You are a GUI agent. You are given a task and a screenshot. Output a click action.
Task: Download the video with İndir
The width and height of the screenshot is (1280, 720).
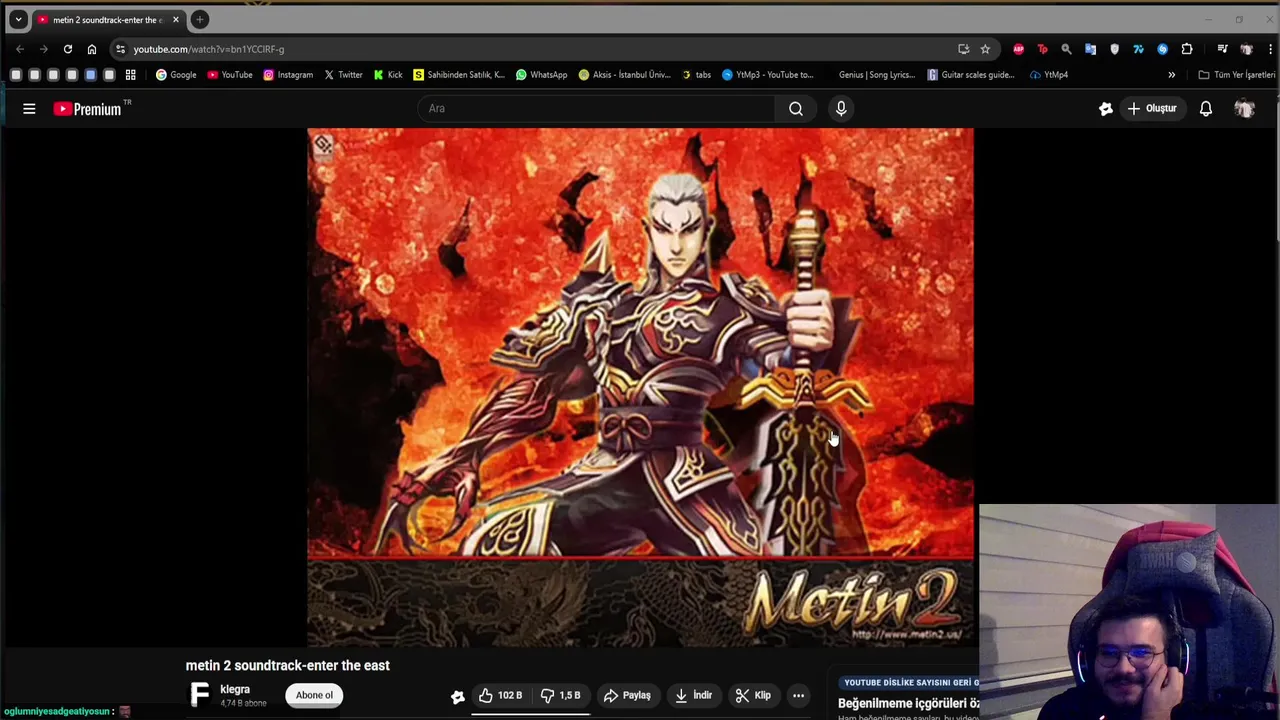pyautogui.click(x=692, y=695)
